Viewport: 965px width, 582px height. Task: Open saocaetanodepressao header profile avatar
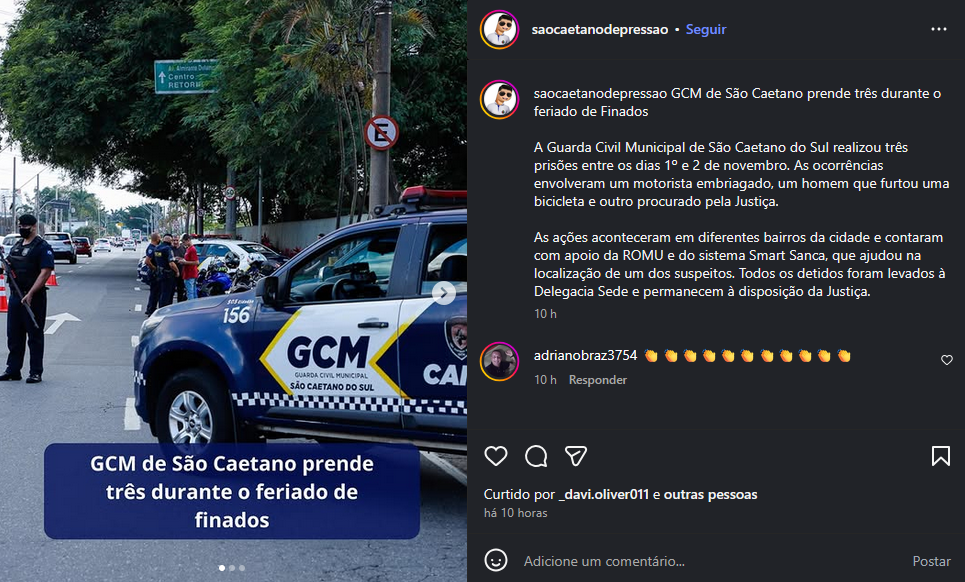coord(499,30)
